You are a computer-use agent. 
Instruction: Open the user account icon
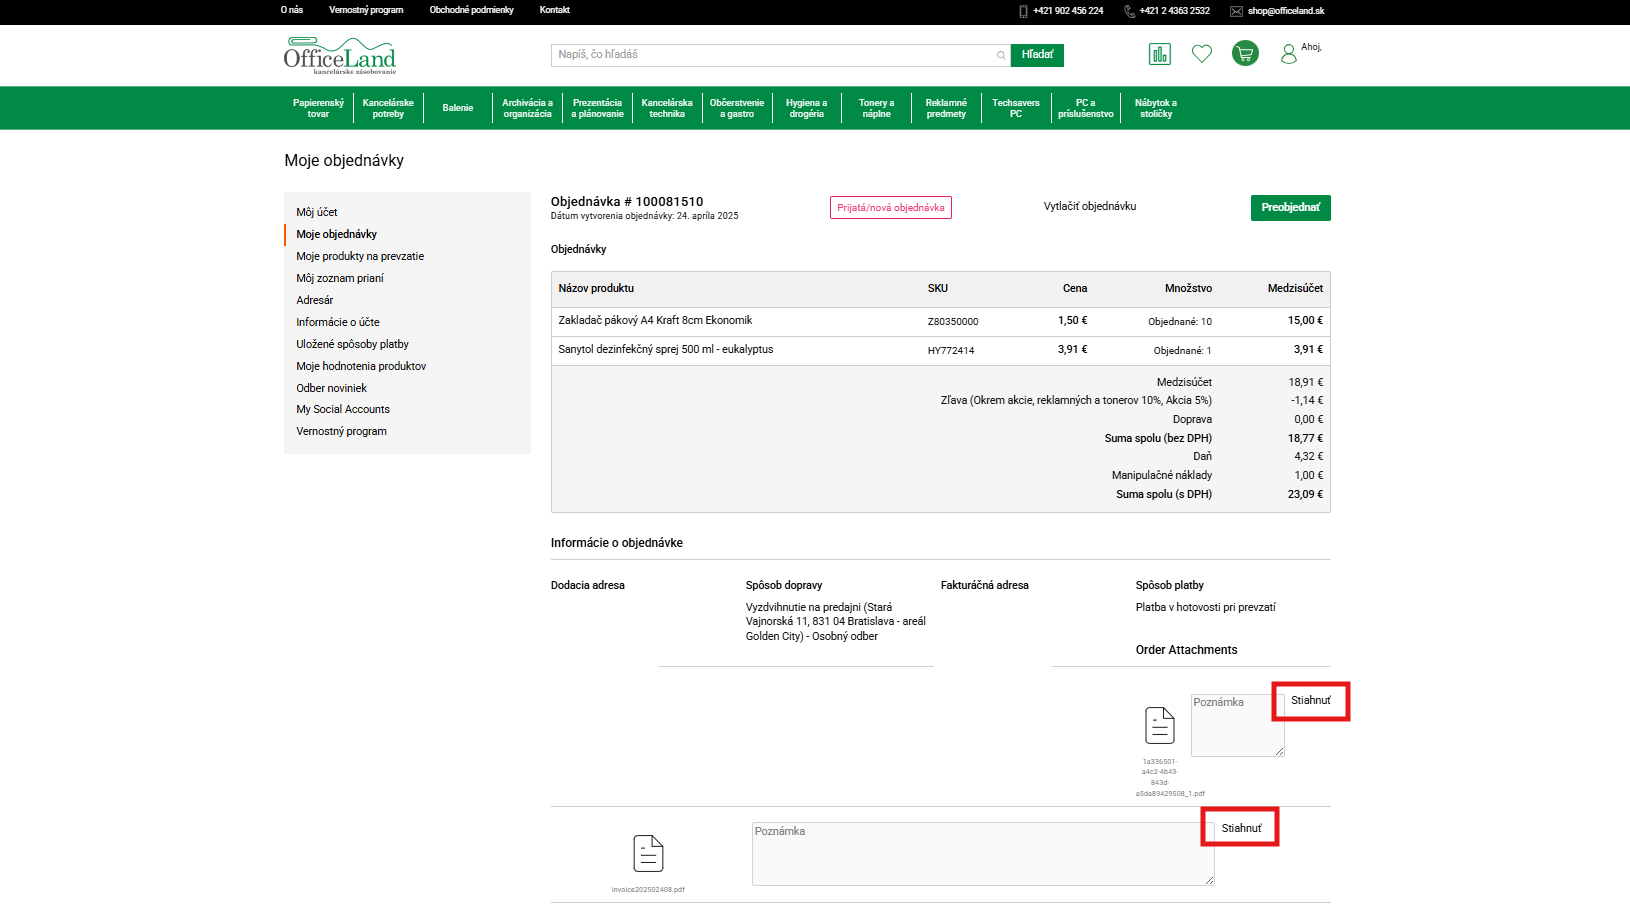(1289, 54)
